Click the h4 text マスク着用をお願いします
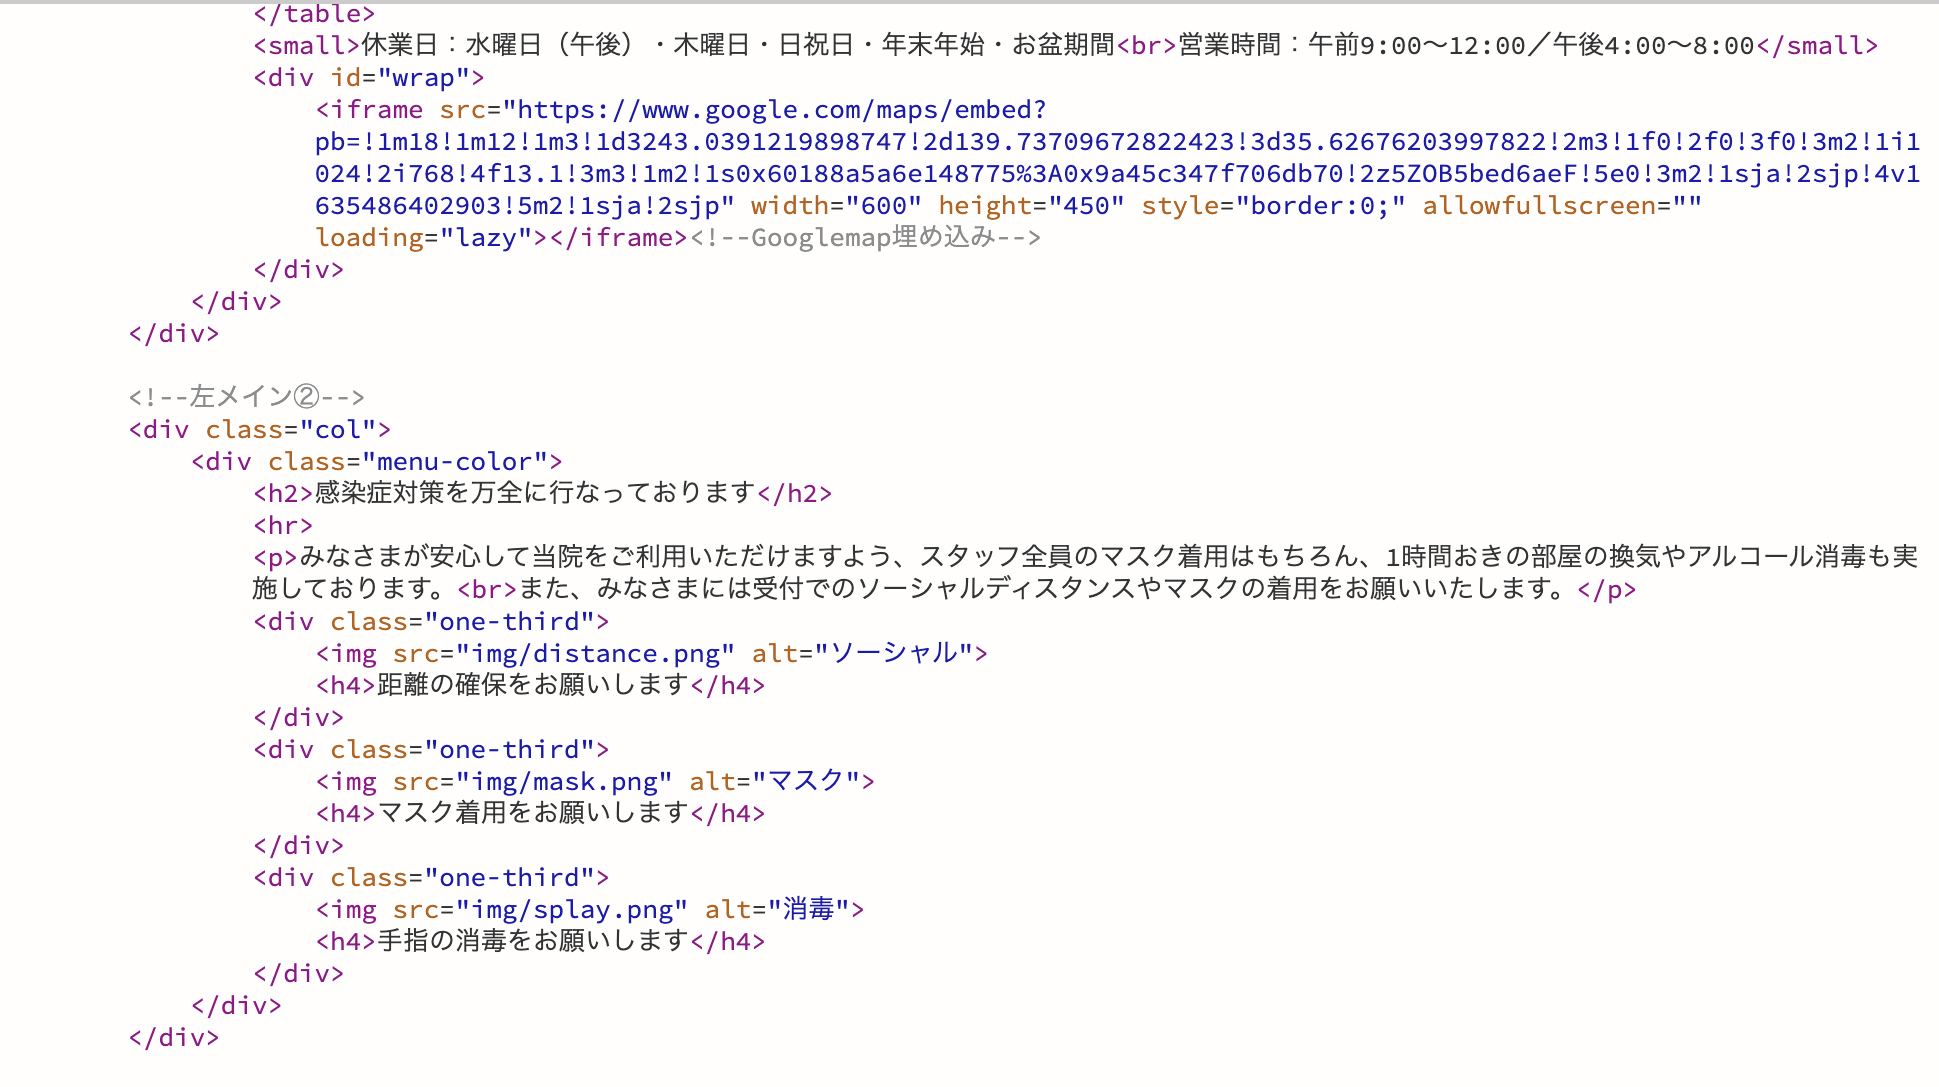Viewport: 1939px width, 1087px height. point(533,813)
